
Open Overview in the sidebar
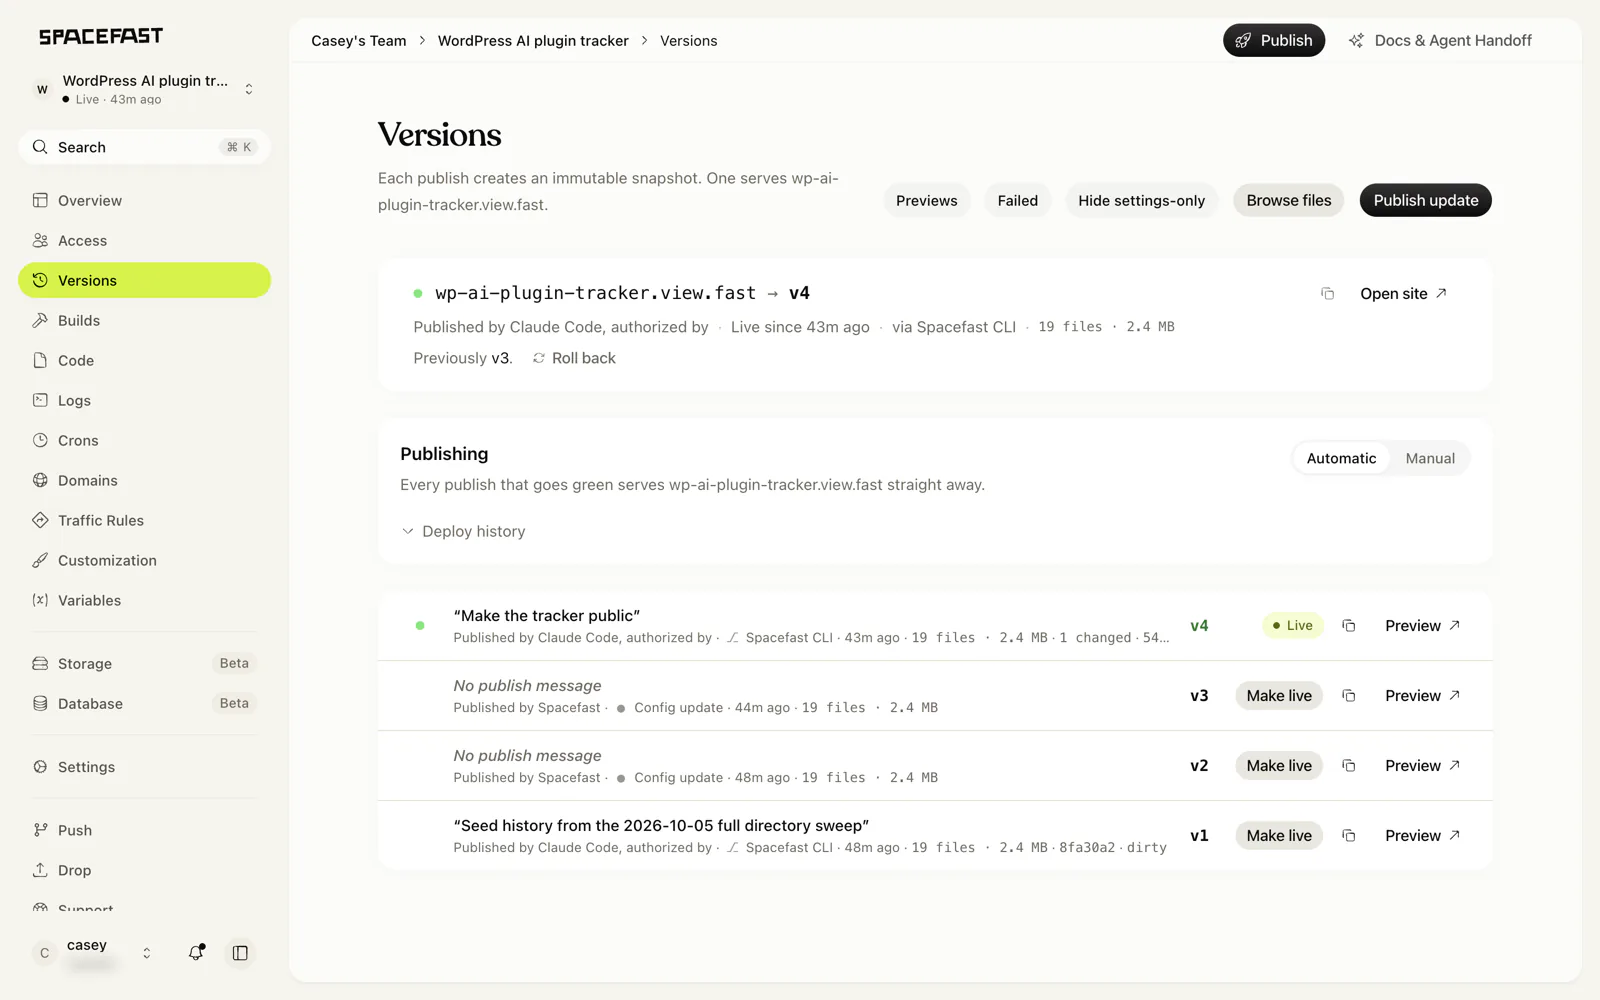tap(144, 200)
